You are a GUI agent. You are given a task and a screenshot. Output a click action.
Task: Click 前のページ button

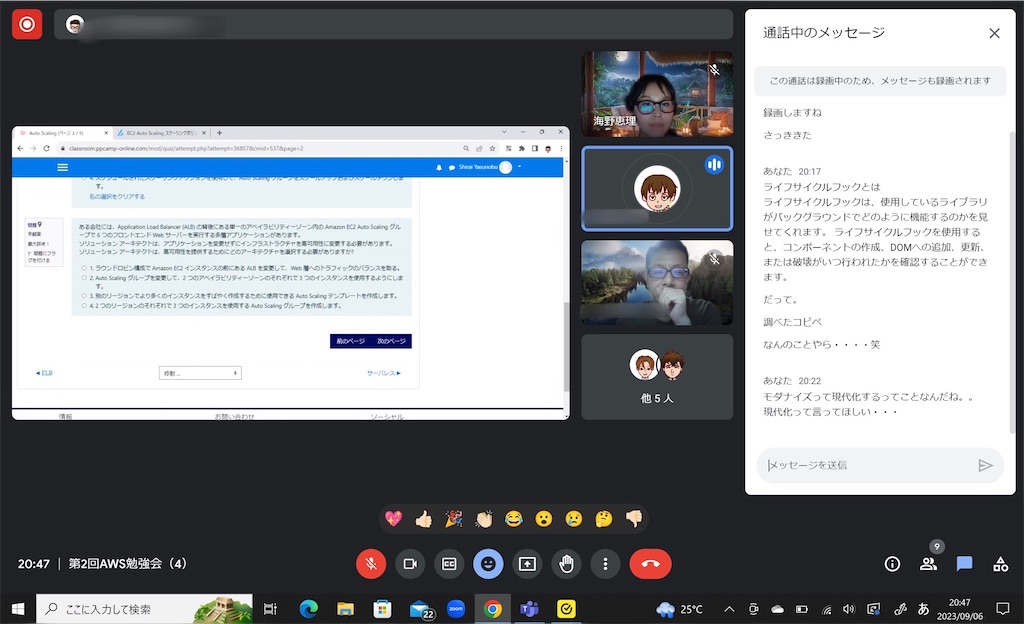click(351, 341)
